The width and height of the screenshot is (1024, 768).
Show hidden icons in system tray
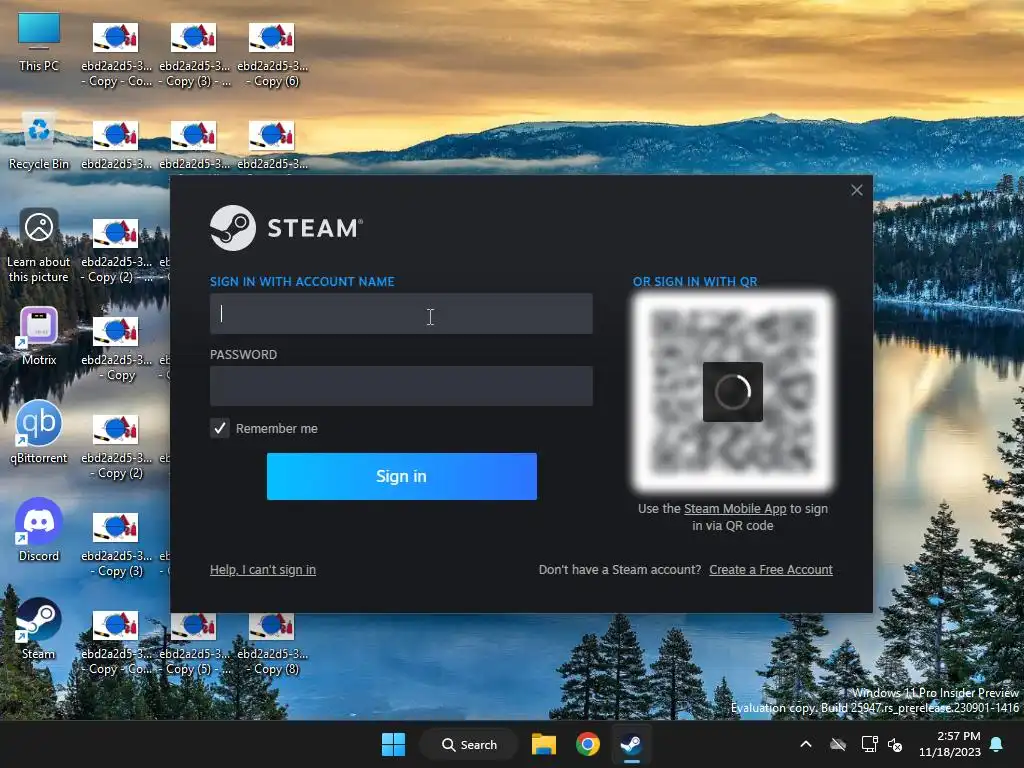806,744
